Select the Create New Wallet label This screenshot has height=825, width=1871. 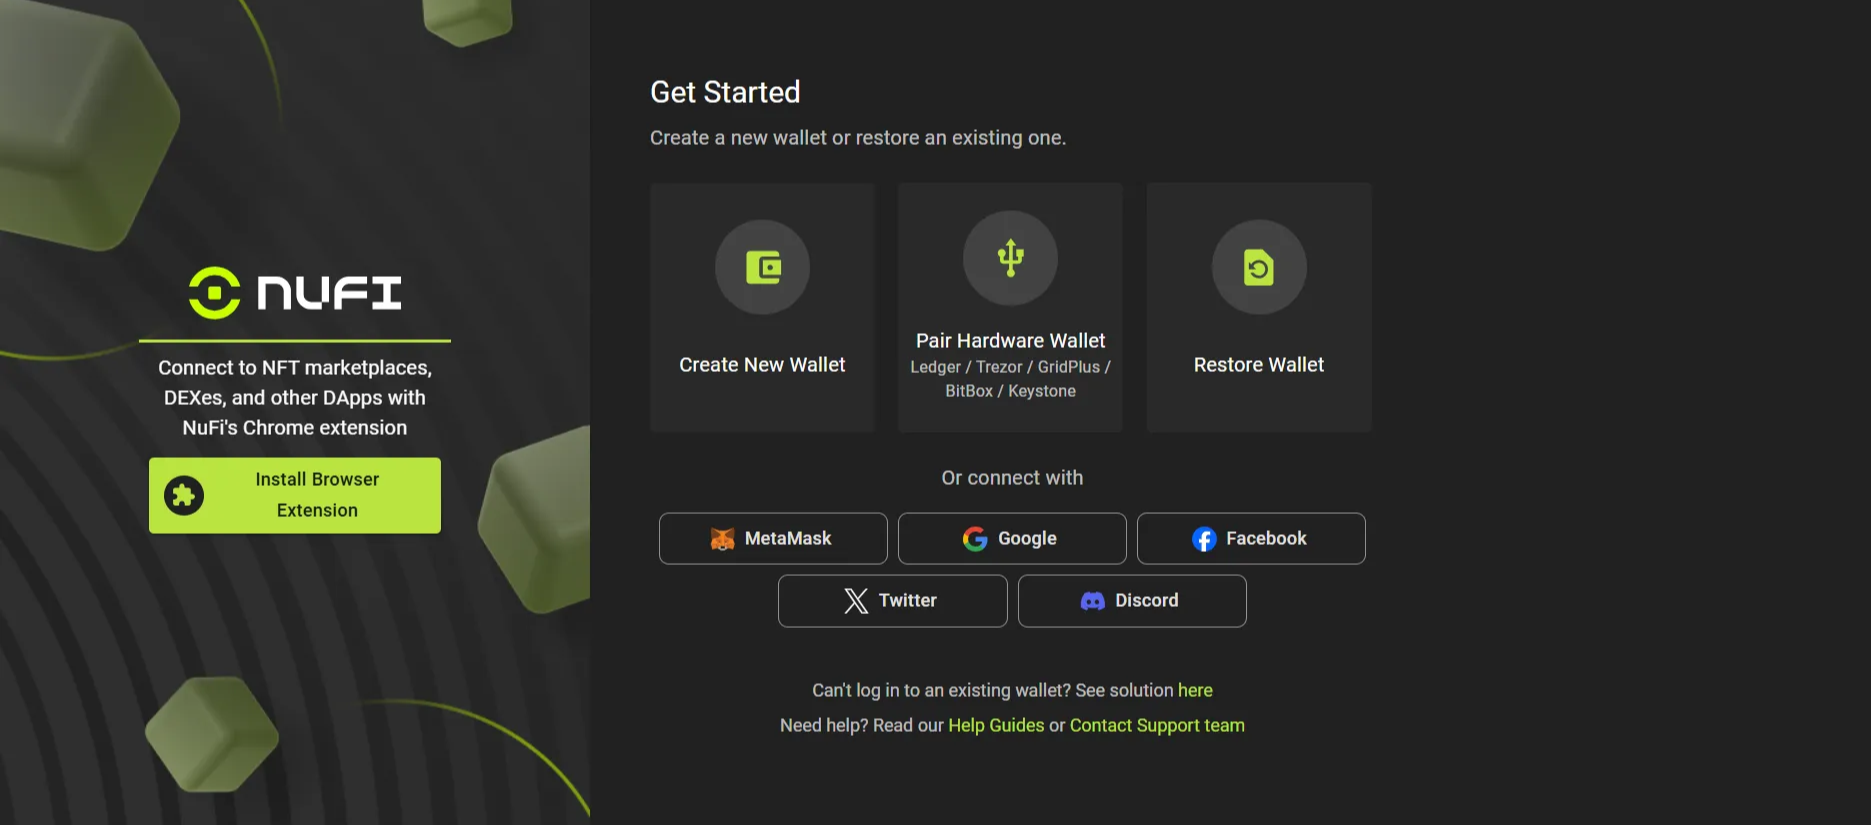[x=762, y=365]
